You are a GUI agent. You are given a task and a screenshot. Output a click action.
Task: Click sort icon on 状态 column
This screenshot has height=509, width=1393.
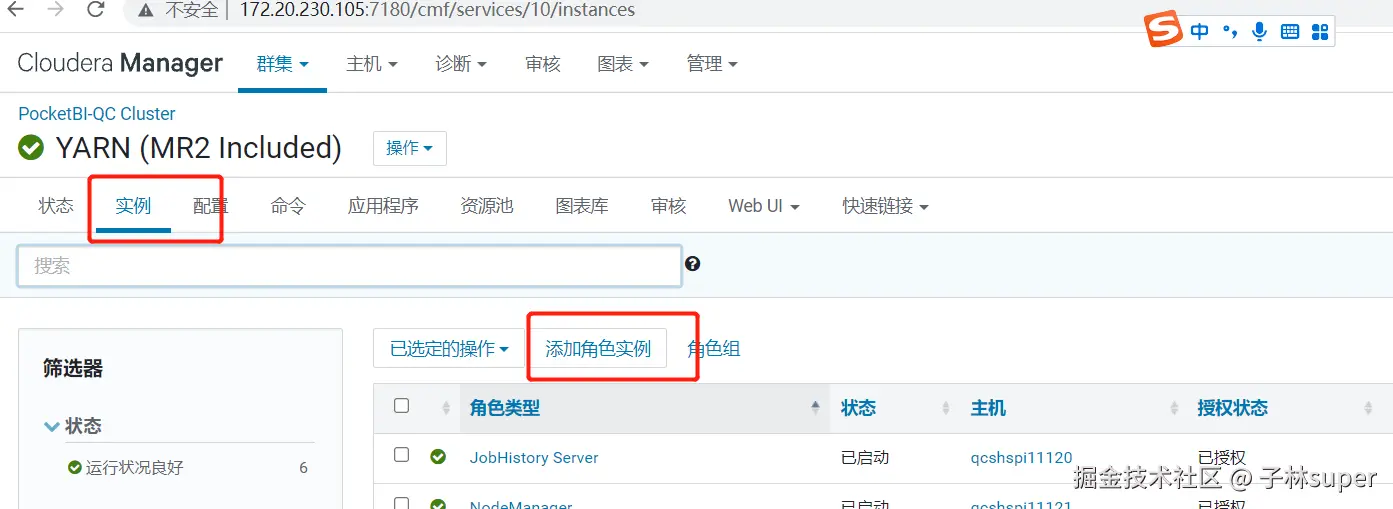[946, 408]
